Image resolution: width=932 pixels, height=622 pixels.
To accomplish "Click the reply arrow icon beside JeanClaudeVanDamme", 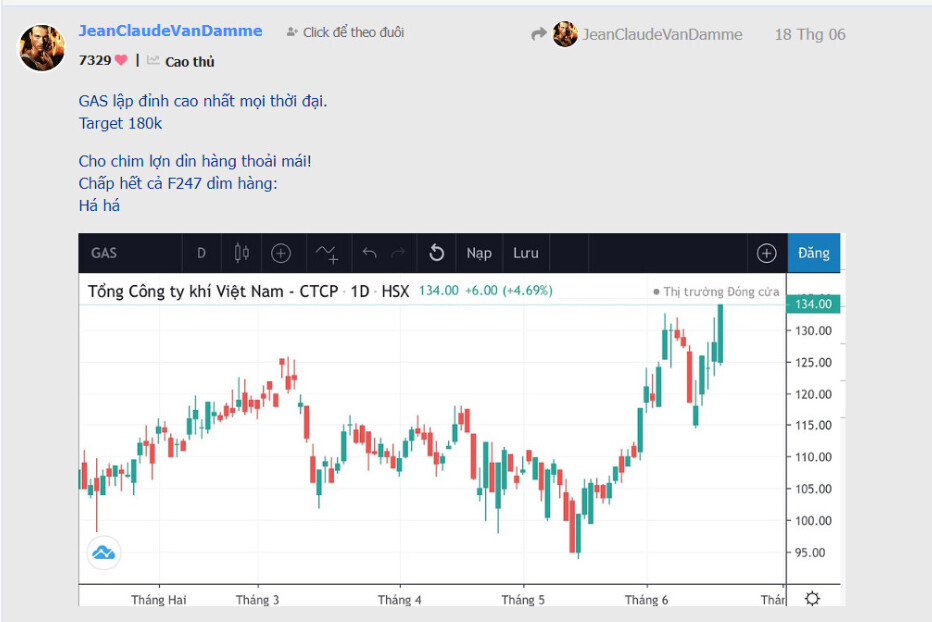I will click(x=539, y=34).
